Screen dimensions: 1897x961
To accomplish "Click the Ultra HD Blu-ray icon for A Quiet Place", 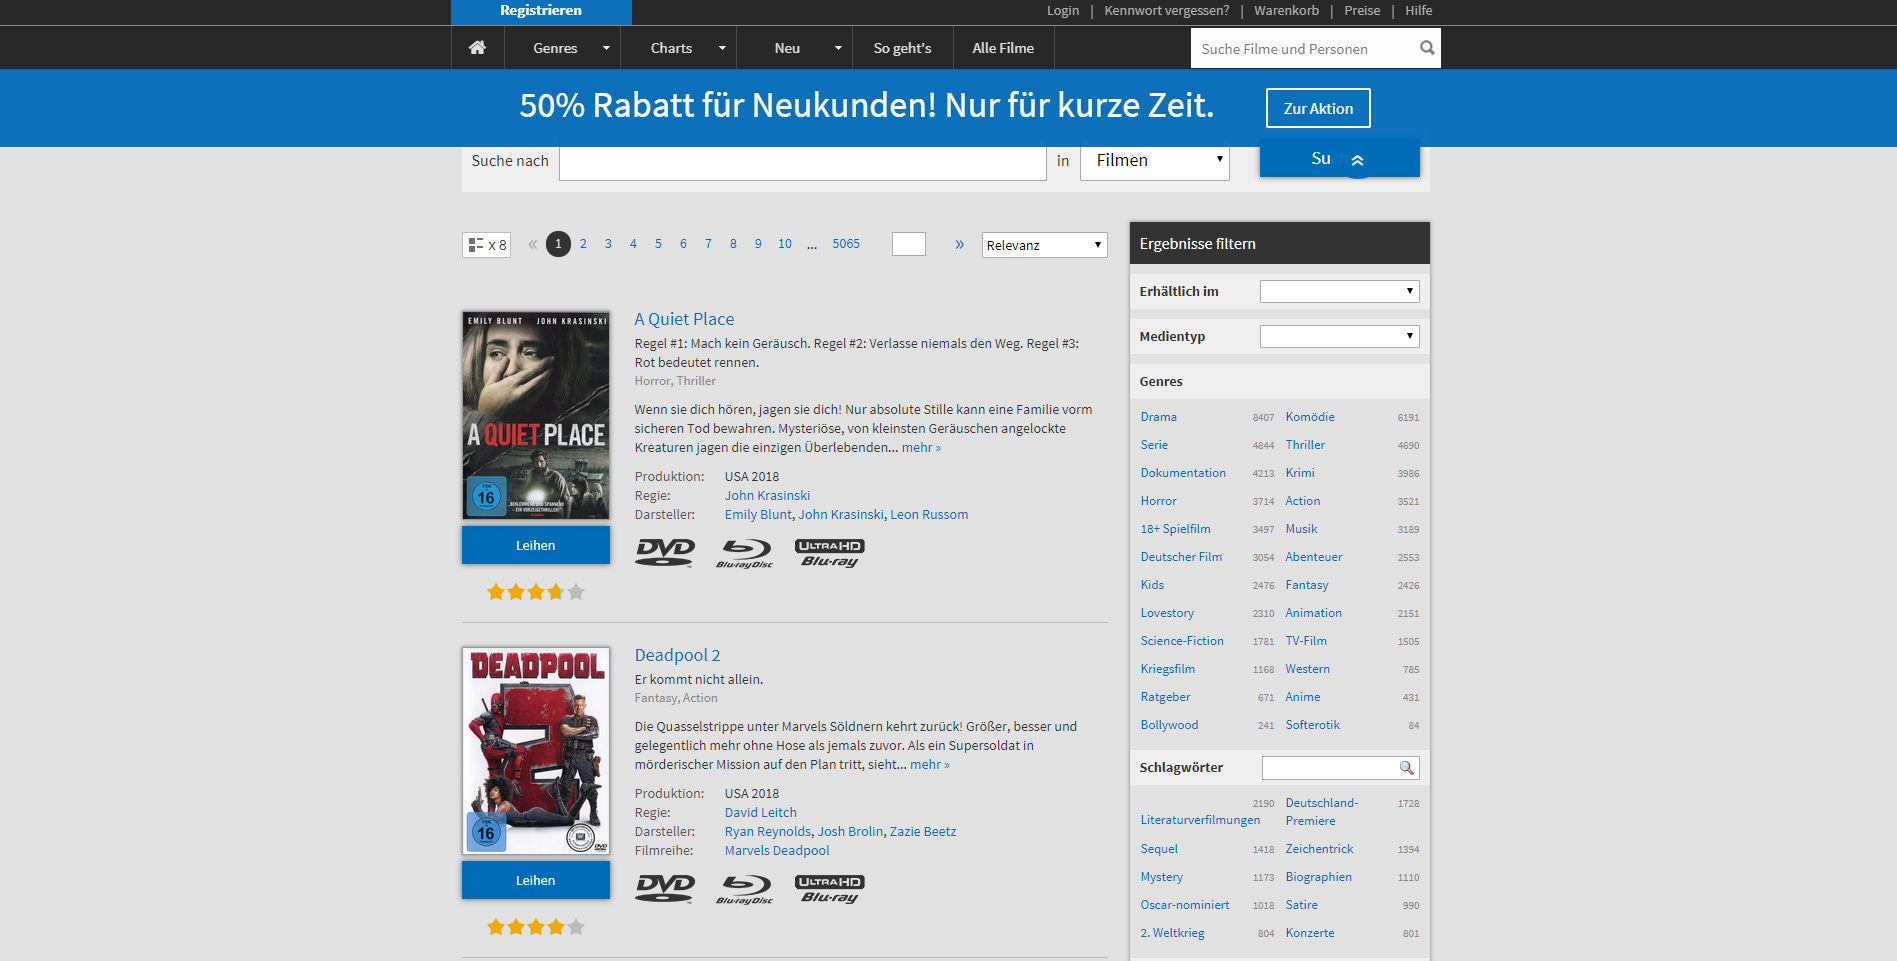I will (x=830, y=553).
